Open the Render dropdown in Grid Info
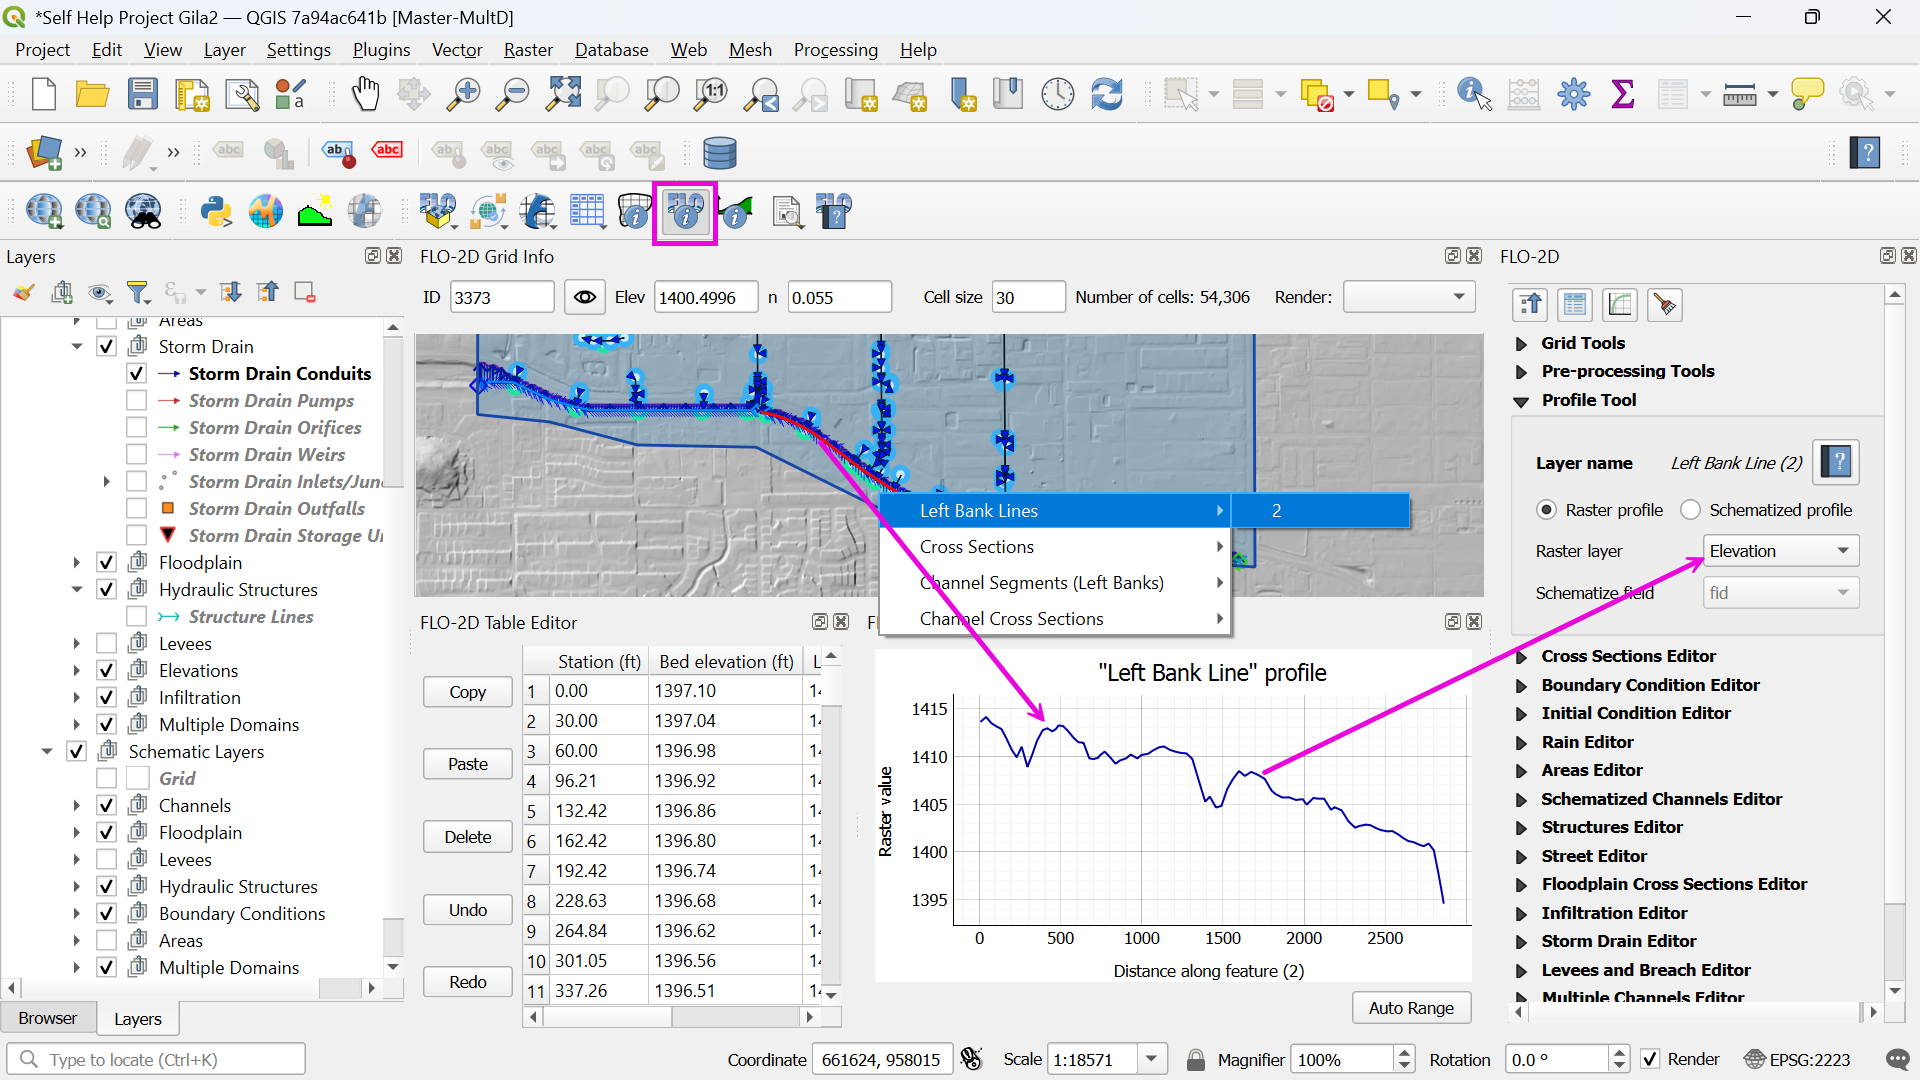Image resolution: width=1920 pixels, height=1080 pixels. pyautogui.click(x=1408, y=297)
